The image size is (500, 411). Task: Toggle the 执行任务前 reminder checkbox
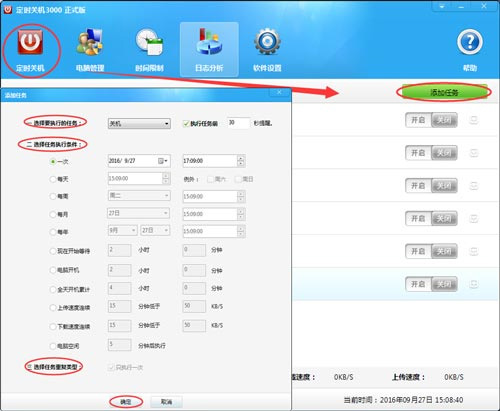pos(186,124)
